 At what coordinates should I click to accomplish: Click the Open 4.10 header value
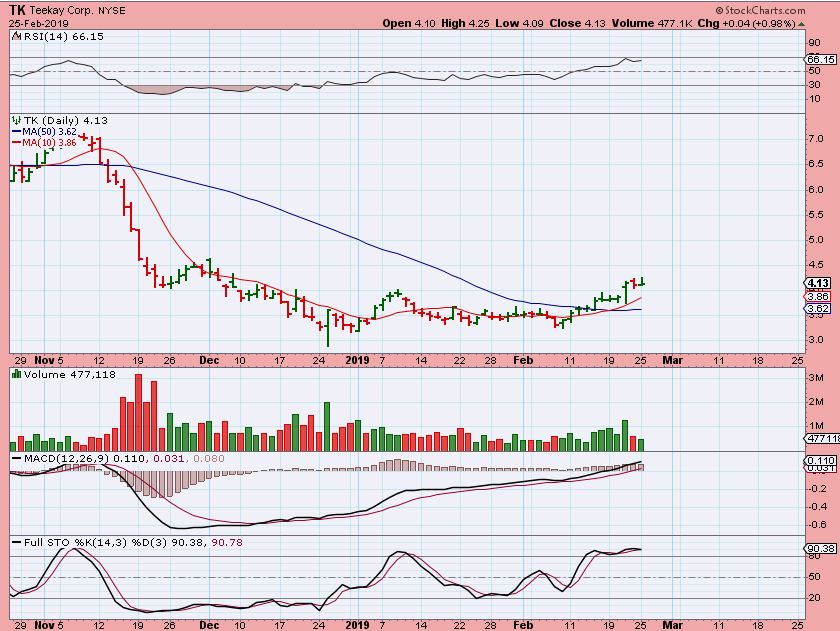(409, 24)
